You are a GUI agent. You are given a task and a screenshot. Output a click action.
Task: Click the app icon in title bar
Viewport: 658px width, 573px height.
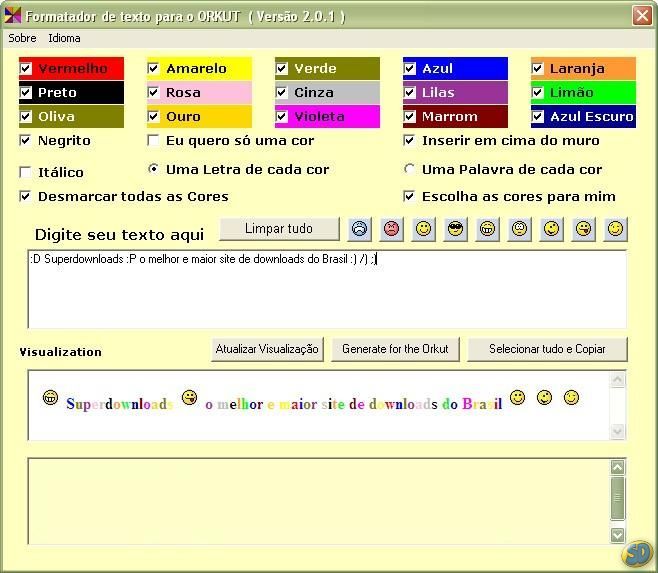[12, 16]
